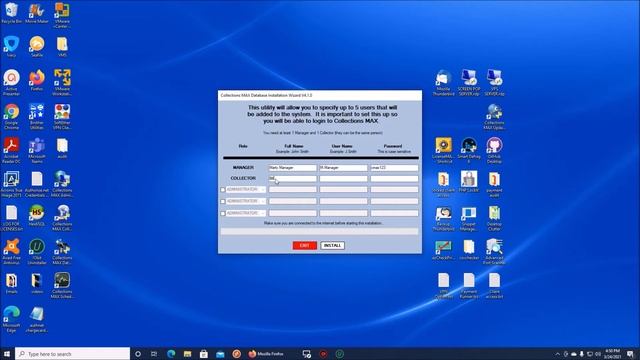640x360 pixels.
Task: Open the Ivacy VPN shortcut
Action: click(11, 46)
